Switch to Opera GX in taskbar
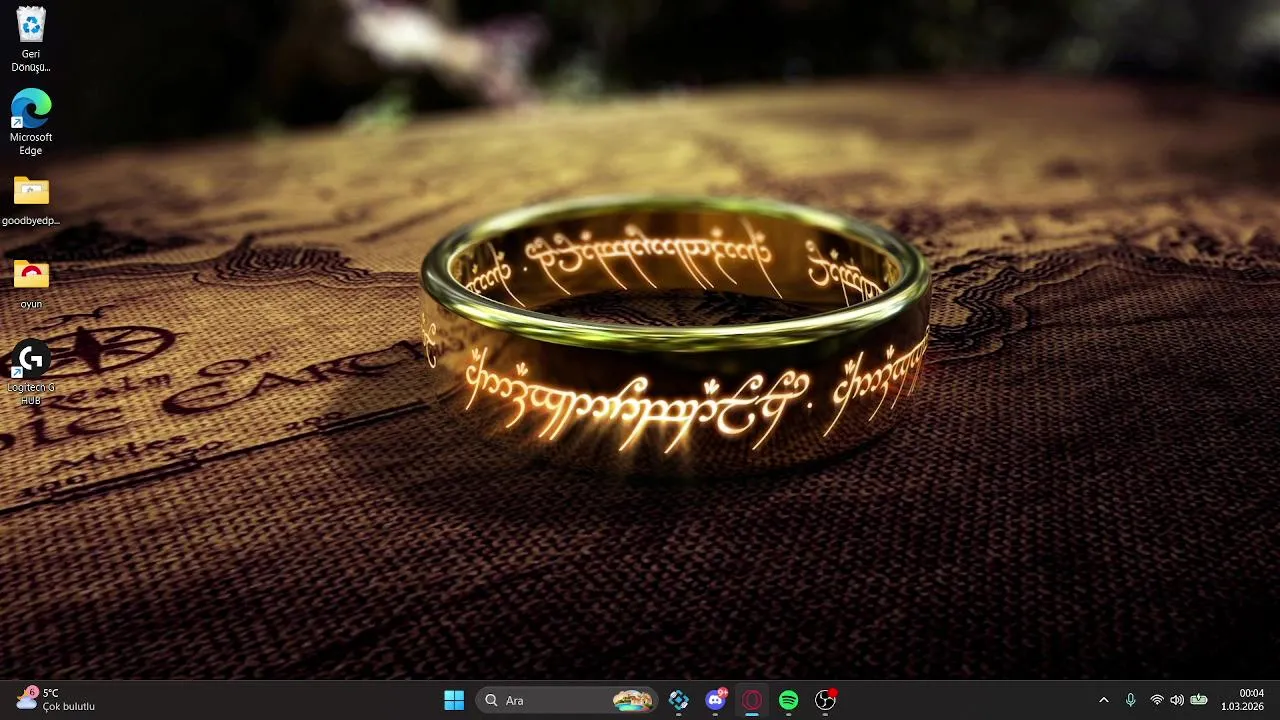 (752, 700)
